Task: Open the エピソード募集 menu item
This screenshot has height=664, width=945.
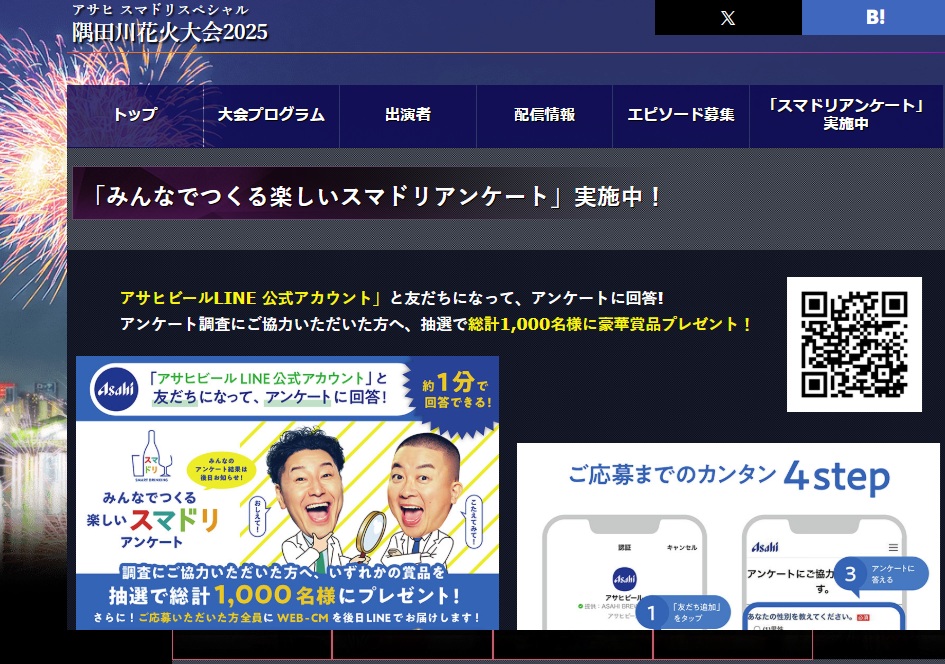Action: coord(681,115)
